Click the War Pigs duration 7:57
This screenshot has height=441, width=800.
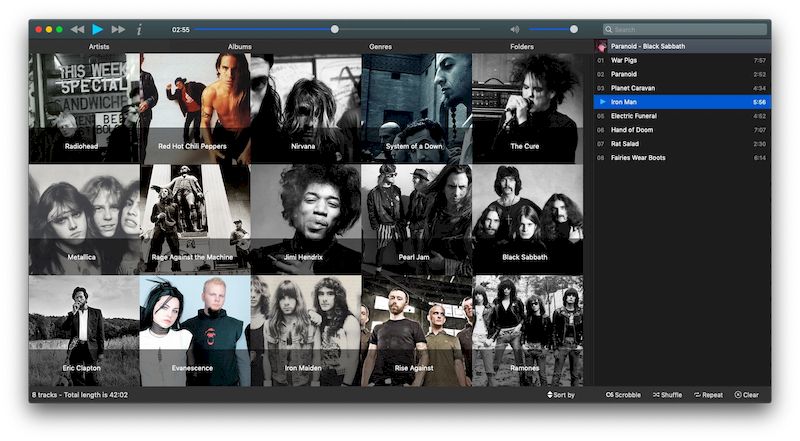(760, 60)
